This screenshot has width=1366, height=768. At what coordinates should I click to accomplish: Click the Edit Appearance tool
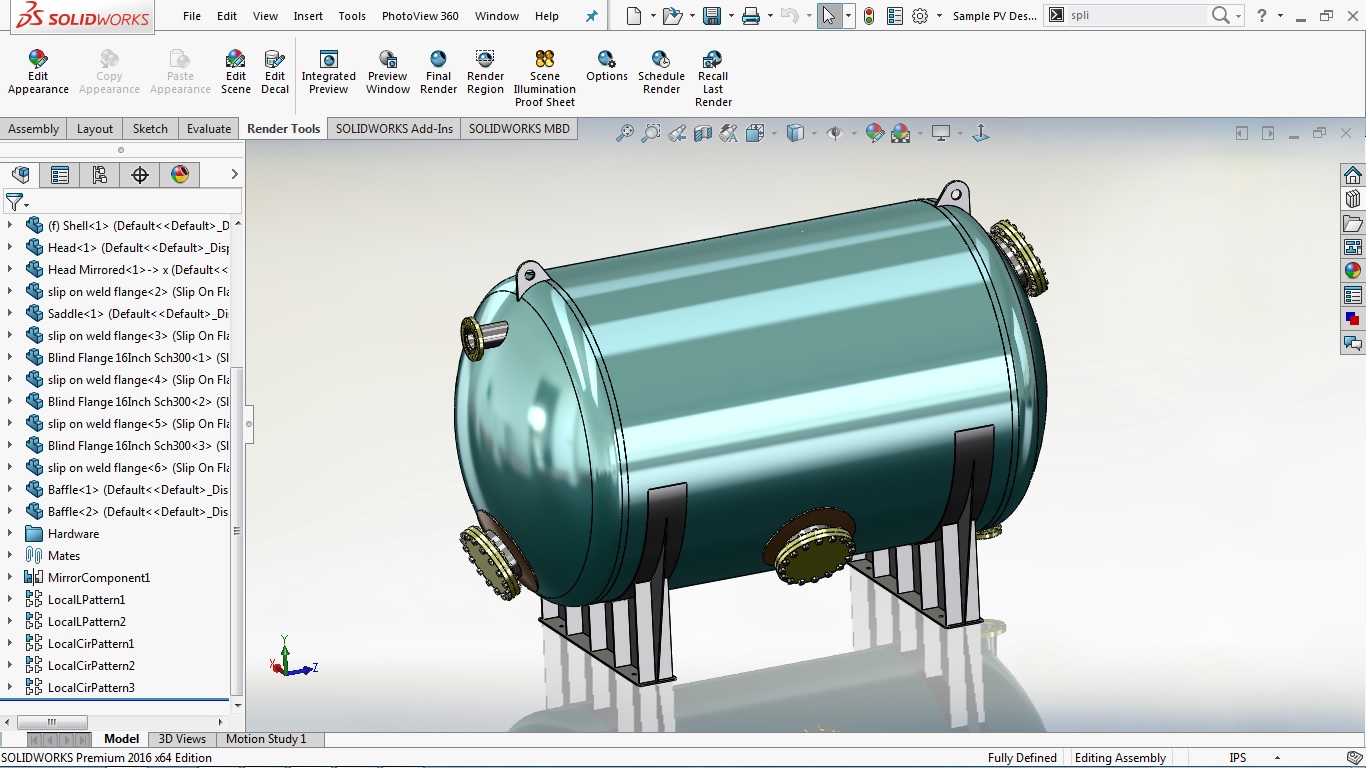pos(38,72)
